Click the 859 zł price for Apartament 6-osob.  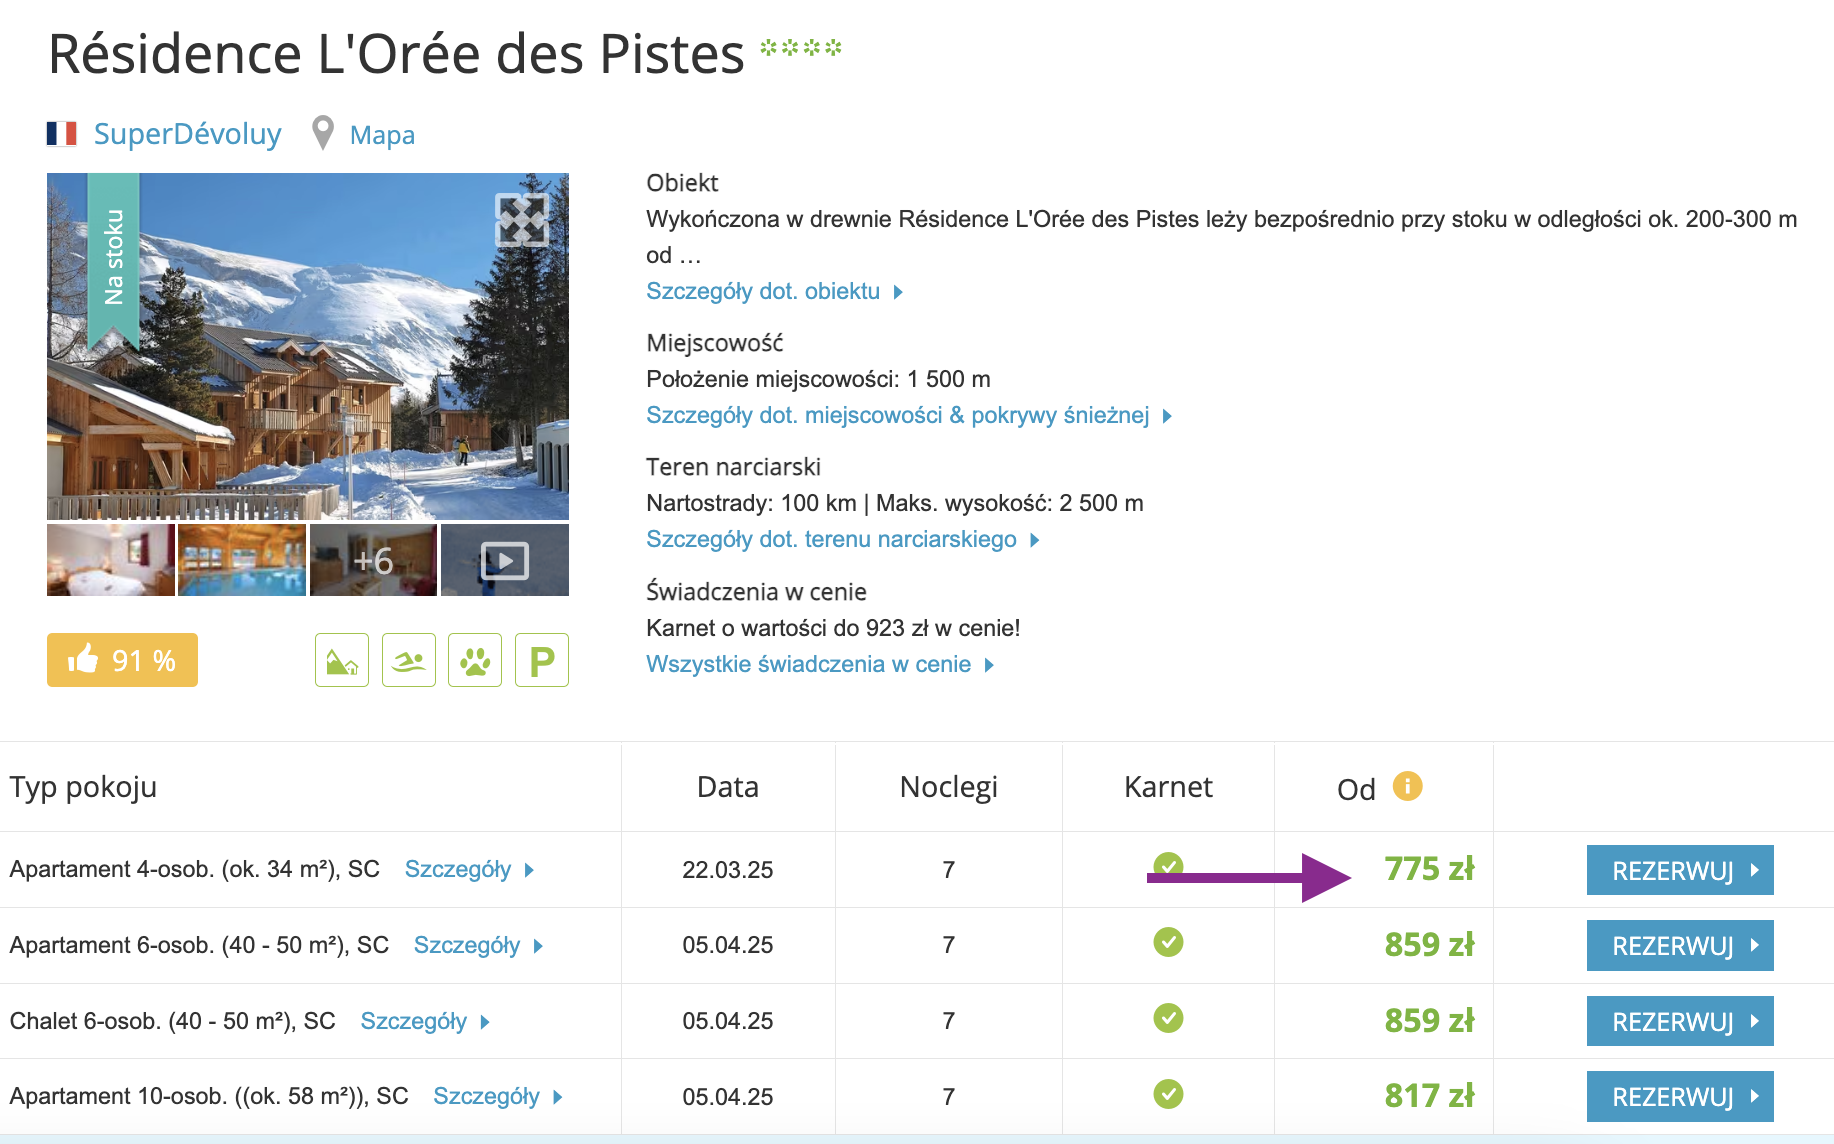coord(1429,944)
